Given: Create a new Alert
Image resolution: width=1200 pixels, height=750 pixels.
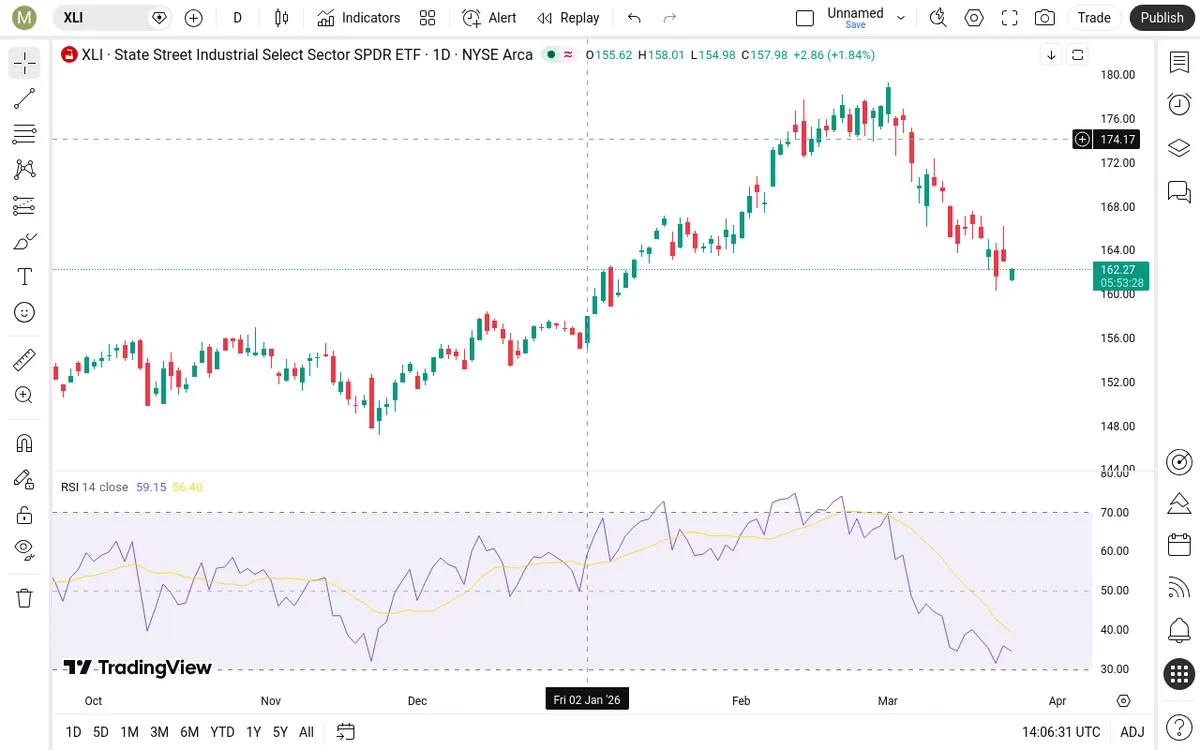Looking at the screenshot, I should [490, 17].
